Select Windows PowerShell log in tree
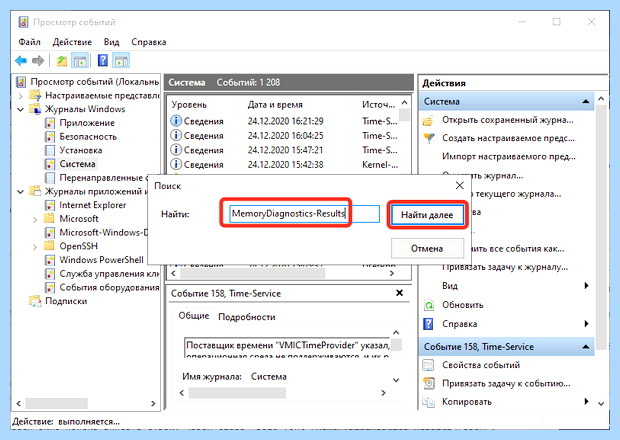620x440 pixels. (x=101, y=260)
